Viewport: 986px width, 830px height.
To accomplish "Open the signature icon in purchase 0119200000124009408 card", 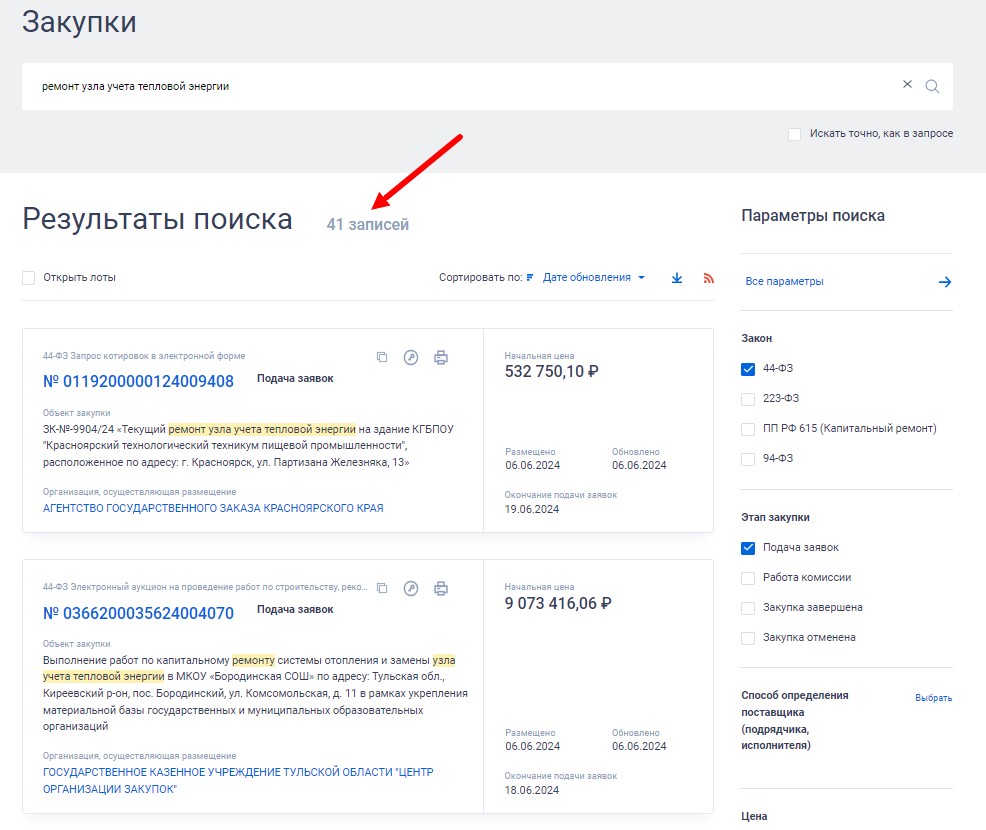I will 411,357.
